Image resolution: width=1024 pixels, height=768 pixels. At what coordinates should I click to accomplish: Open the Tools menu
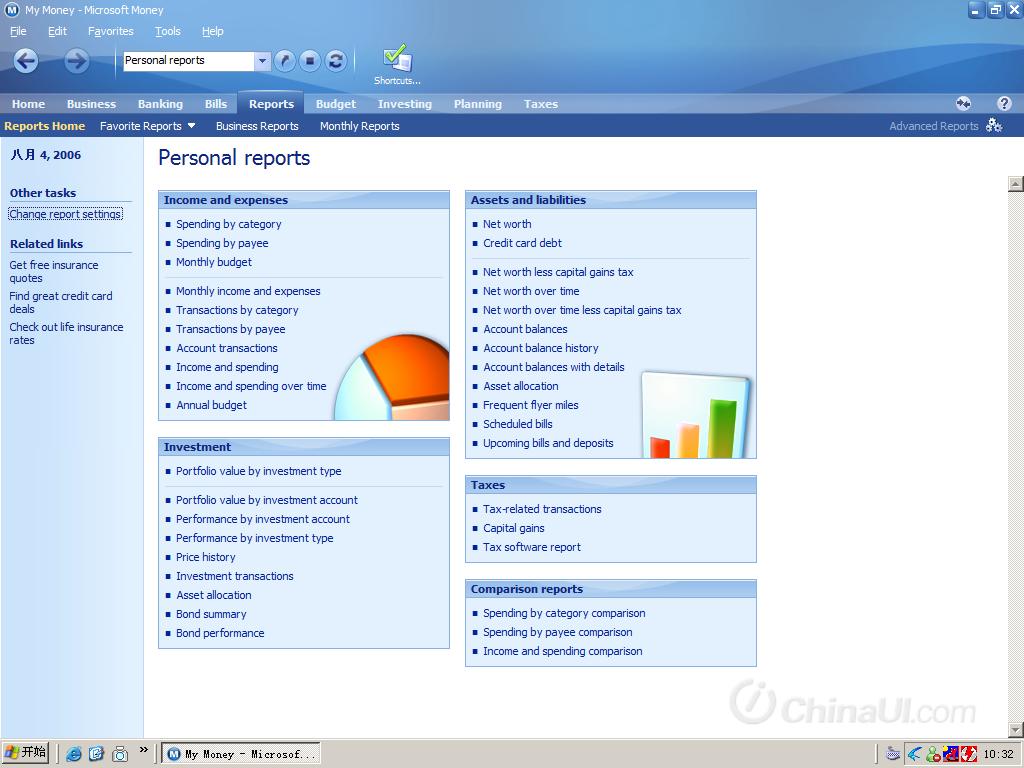[x=167, y=31]
